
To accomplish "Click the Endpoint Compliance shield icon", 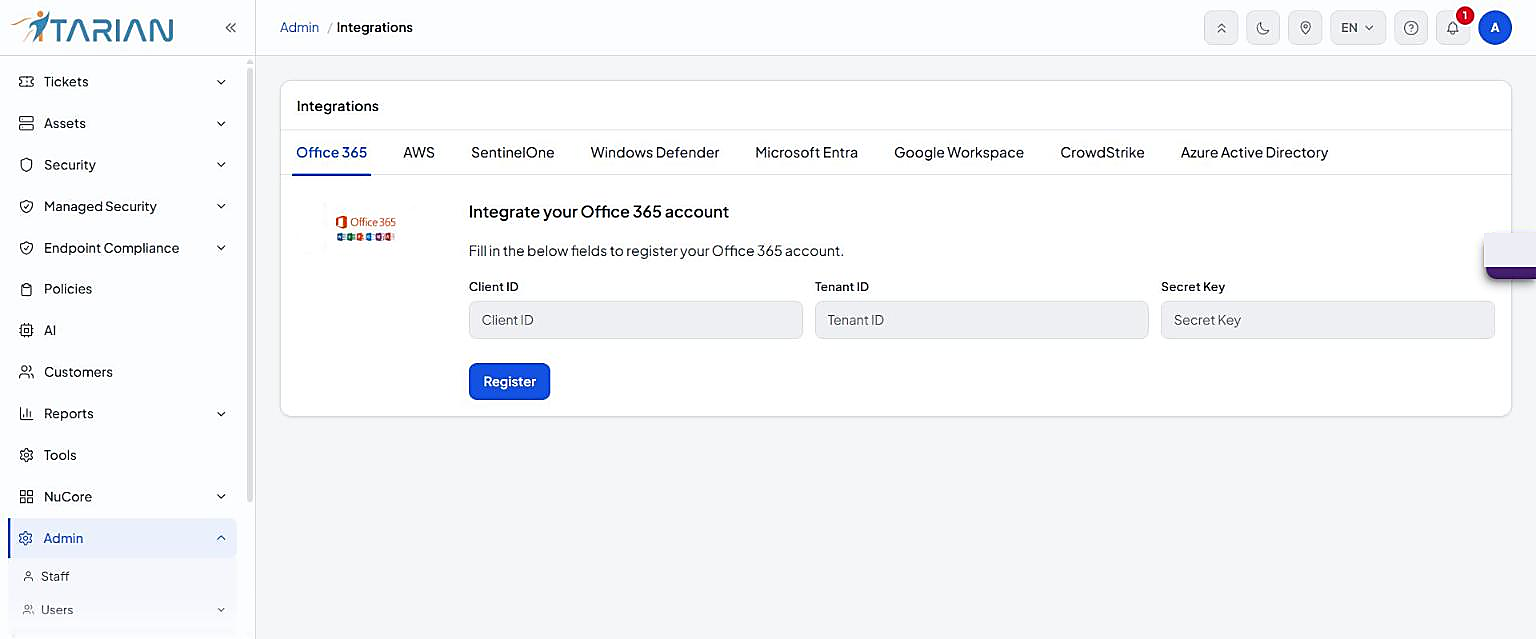I will [27, 248].
